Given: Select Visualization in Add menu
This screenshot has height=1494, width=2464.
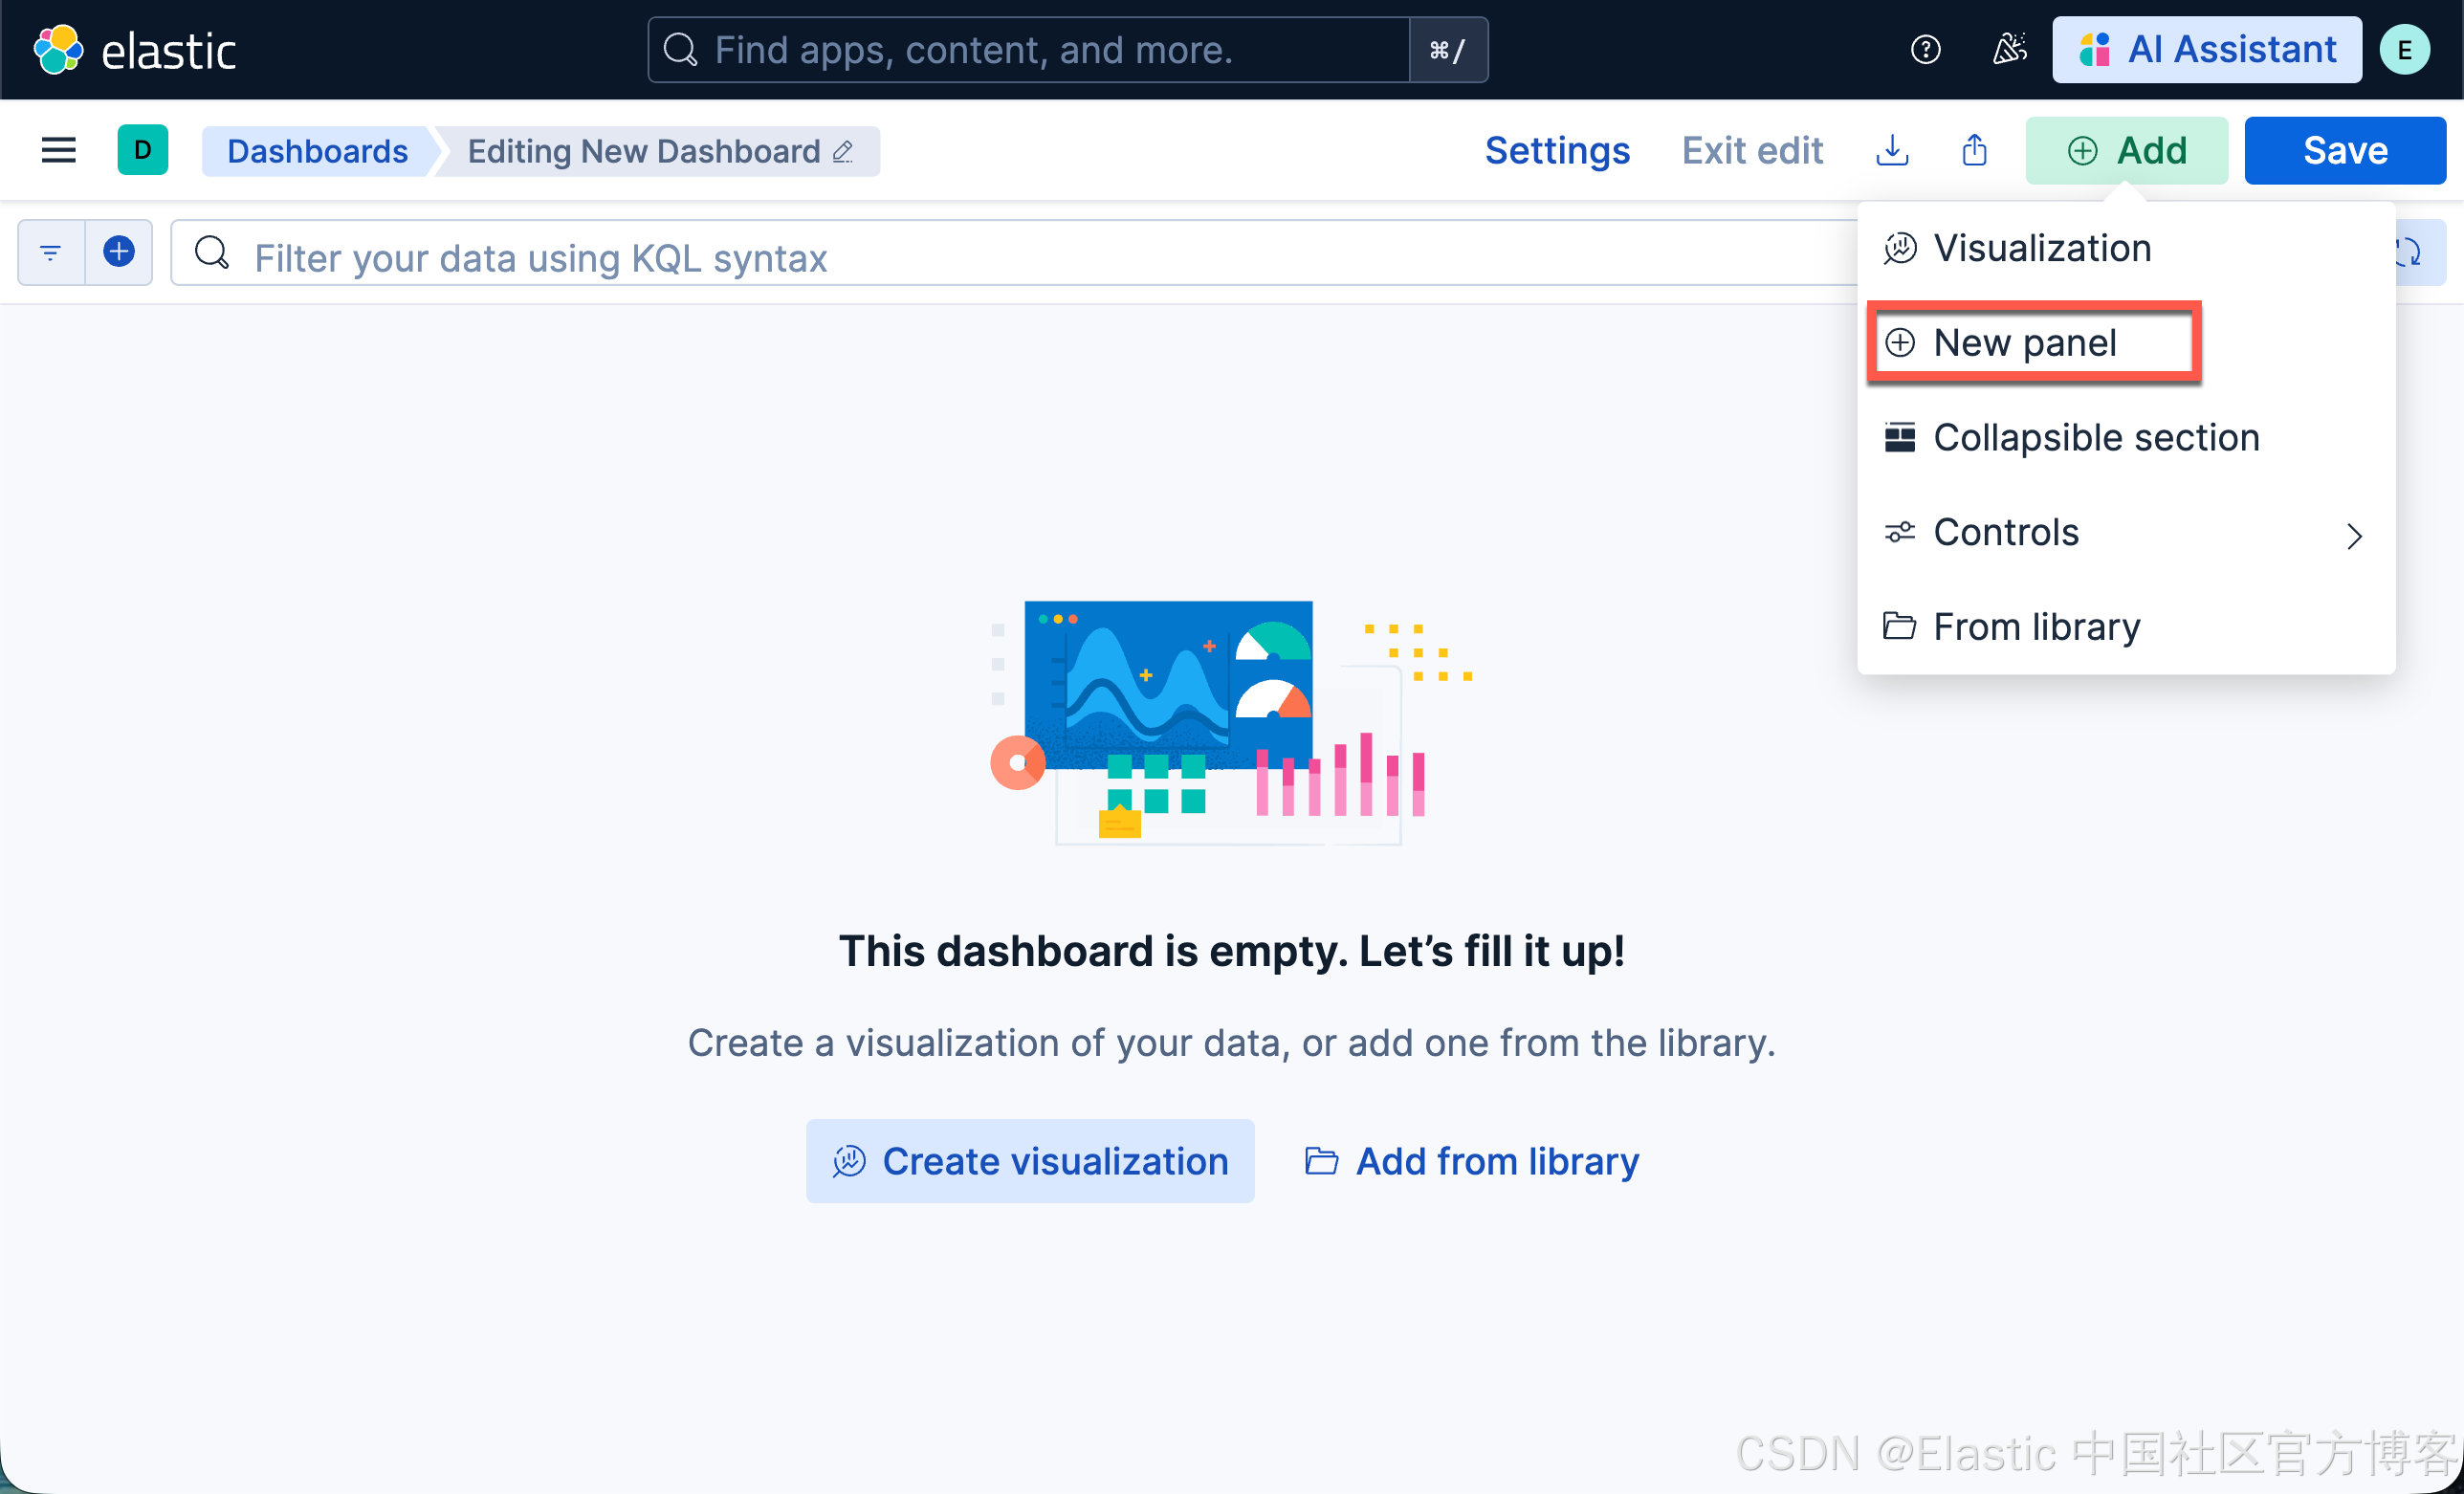Looking at the screenshot, I should [x=2040, y=249].
